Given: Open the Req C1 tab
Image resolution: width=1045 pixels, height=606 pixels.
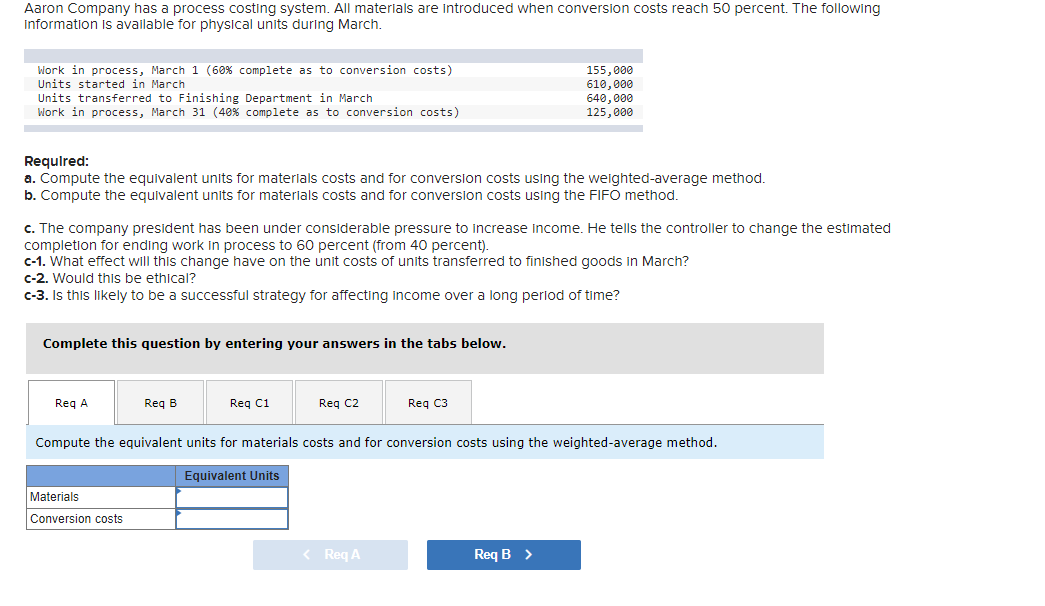Looking at the screenshot, I should click(x=248, y=401).
